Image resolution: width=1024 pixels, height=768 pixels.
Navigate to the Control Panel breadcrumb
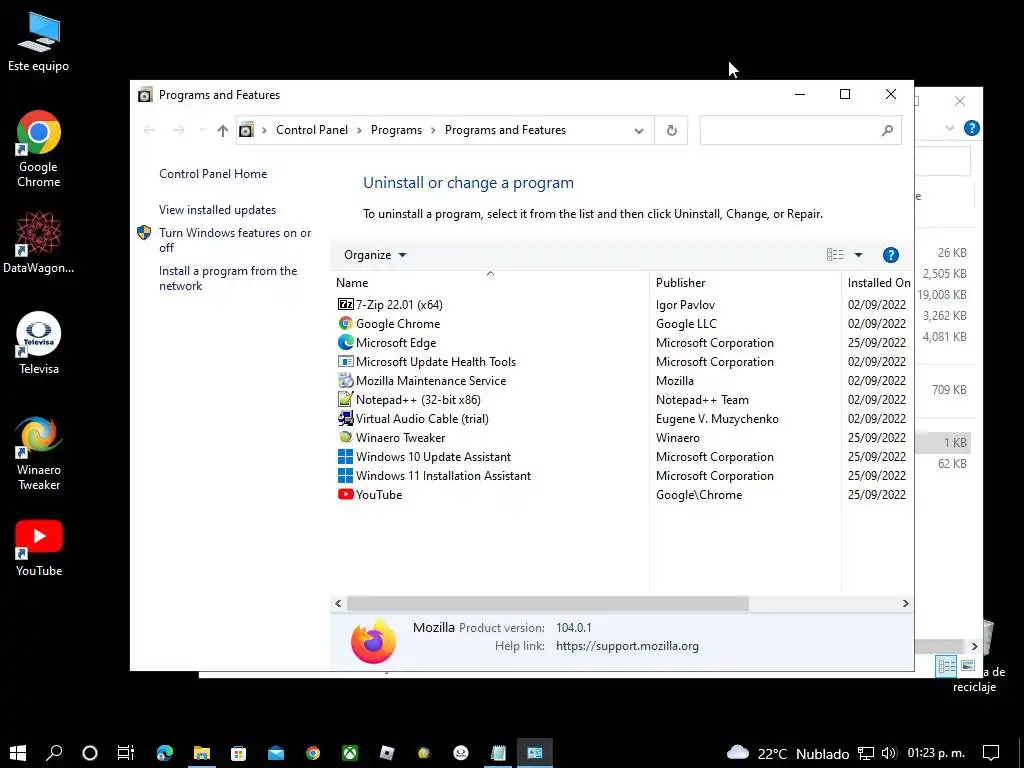pos(312,130)
